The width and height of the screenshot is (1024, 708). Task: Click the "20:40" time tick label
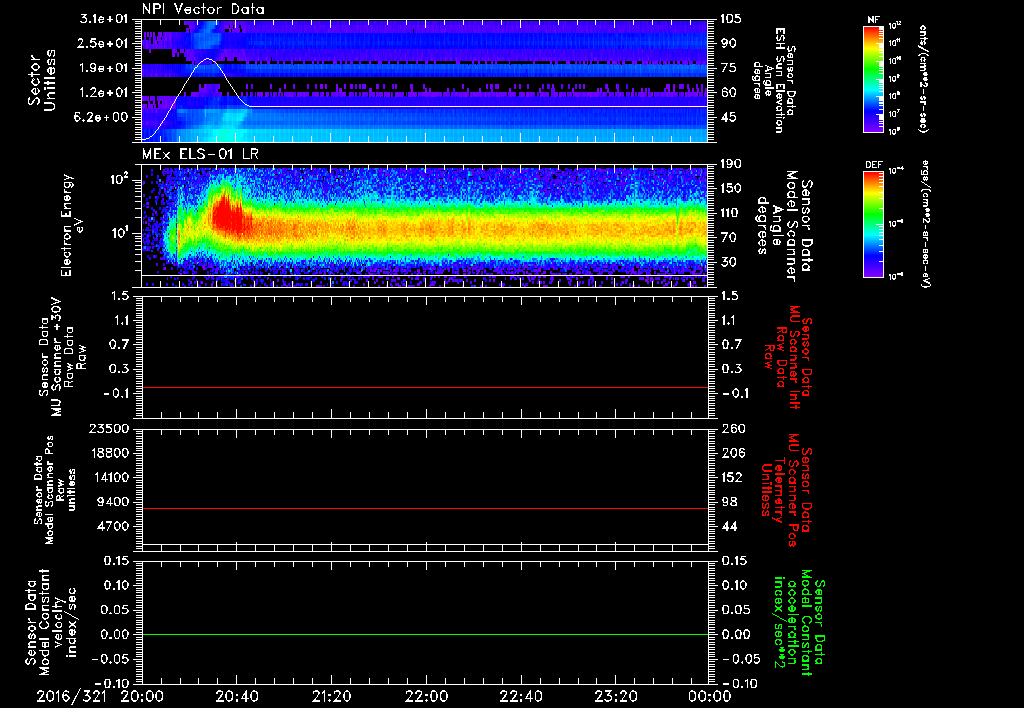coord(237,696)
